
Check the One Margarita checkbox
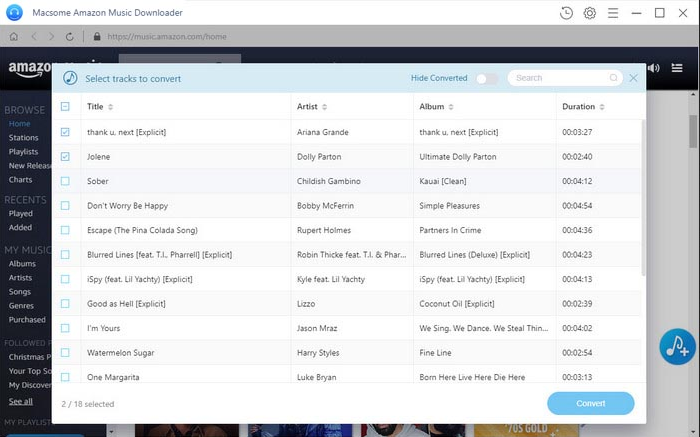pos(65,377)
